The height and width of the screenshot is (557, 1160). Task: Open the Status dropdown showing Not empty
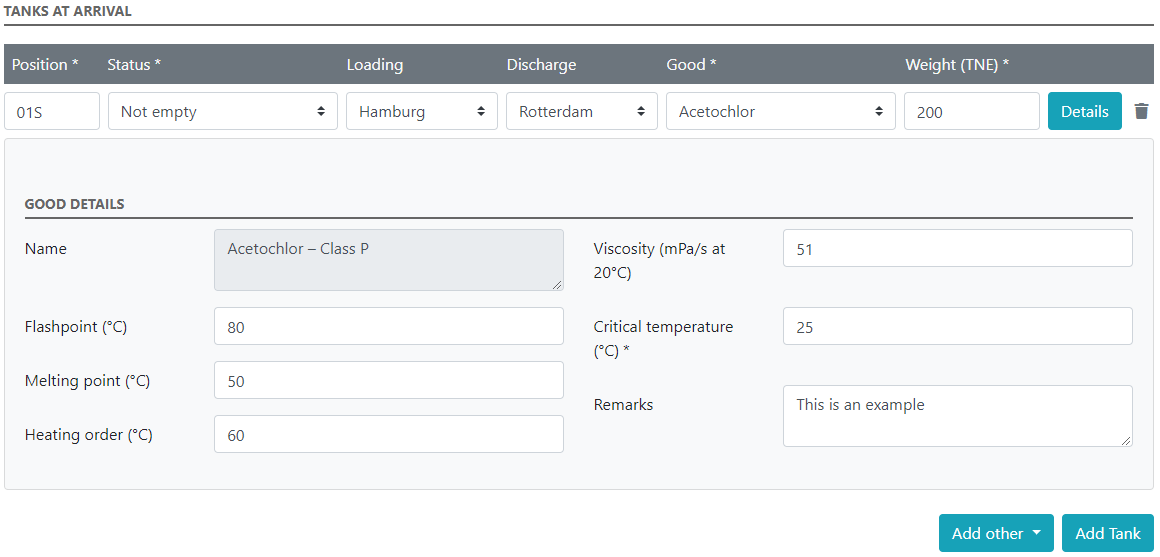point(223,111)
